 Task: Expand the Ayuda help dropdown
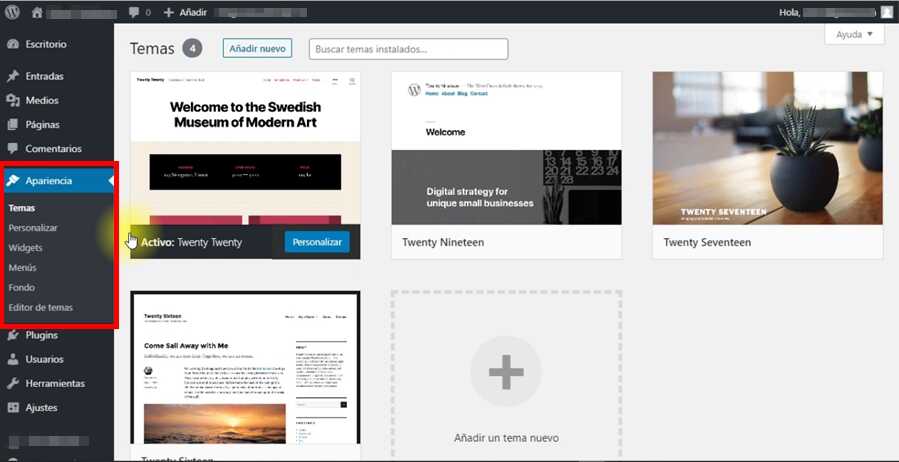tap(854, 34)
